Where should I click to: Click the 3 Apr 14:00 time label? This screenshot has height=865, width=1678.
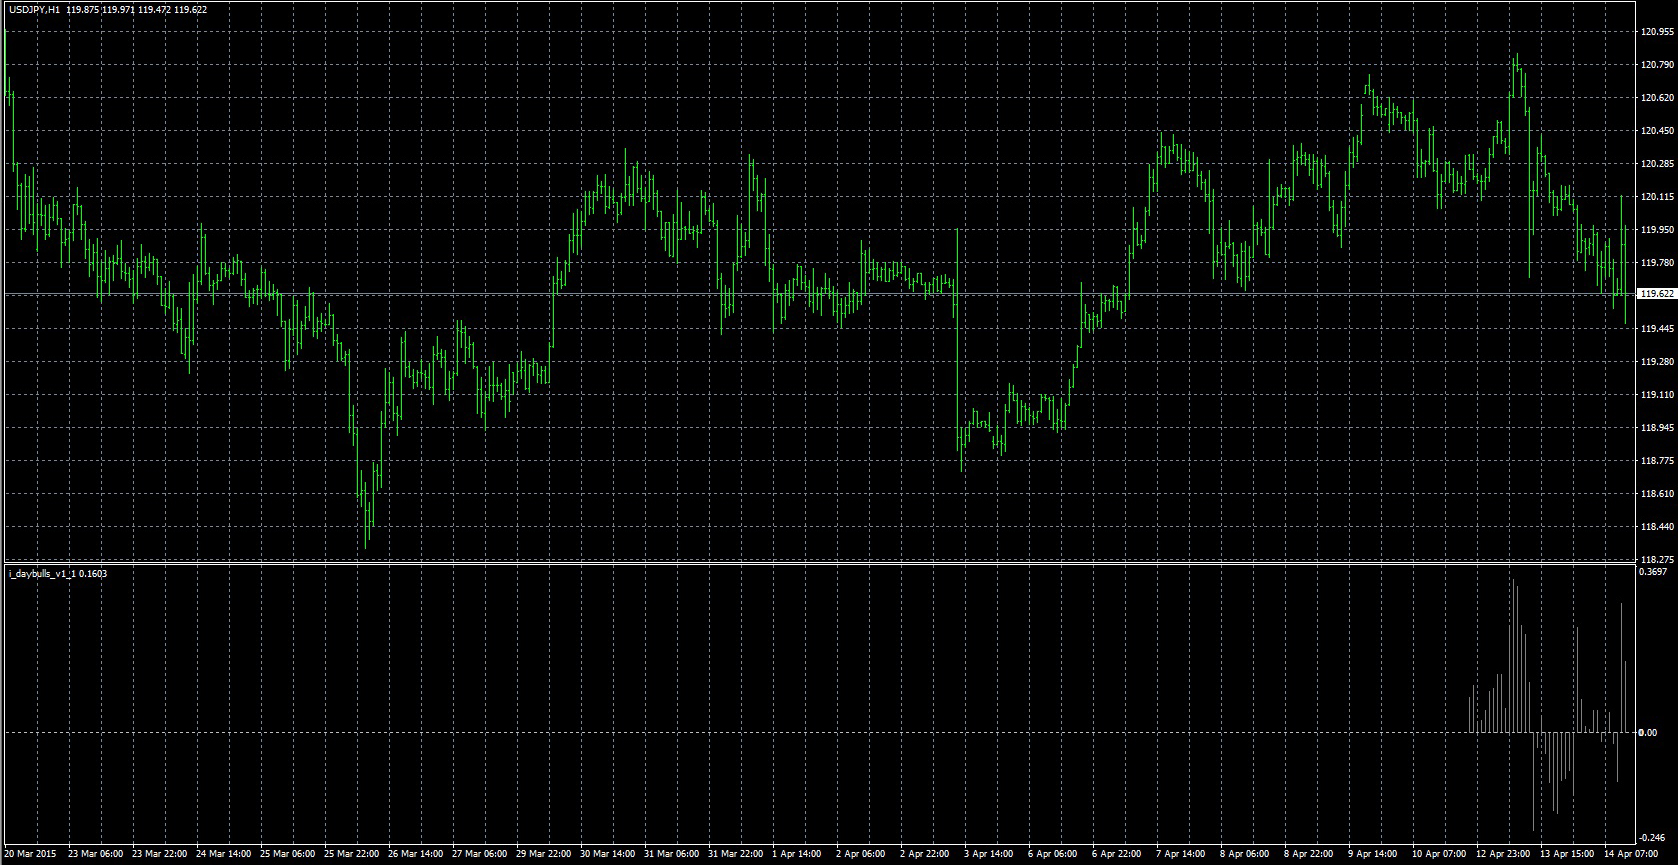click(989, 855)
